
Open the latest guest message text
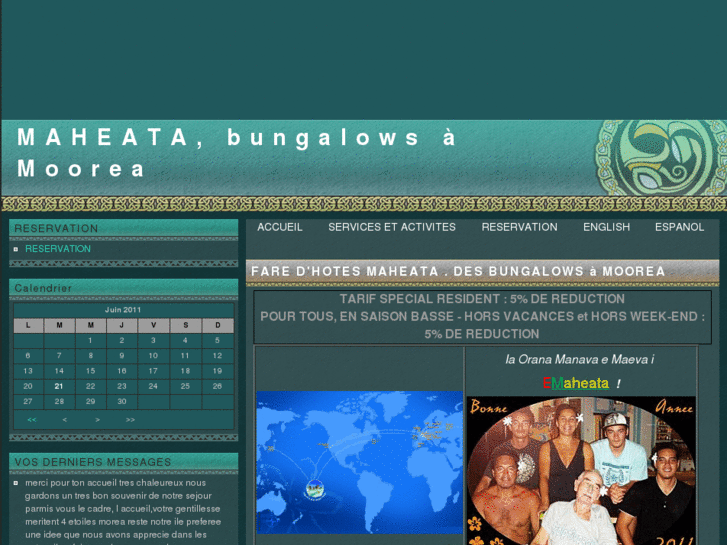[x=123, y=512]
